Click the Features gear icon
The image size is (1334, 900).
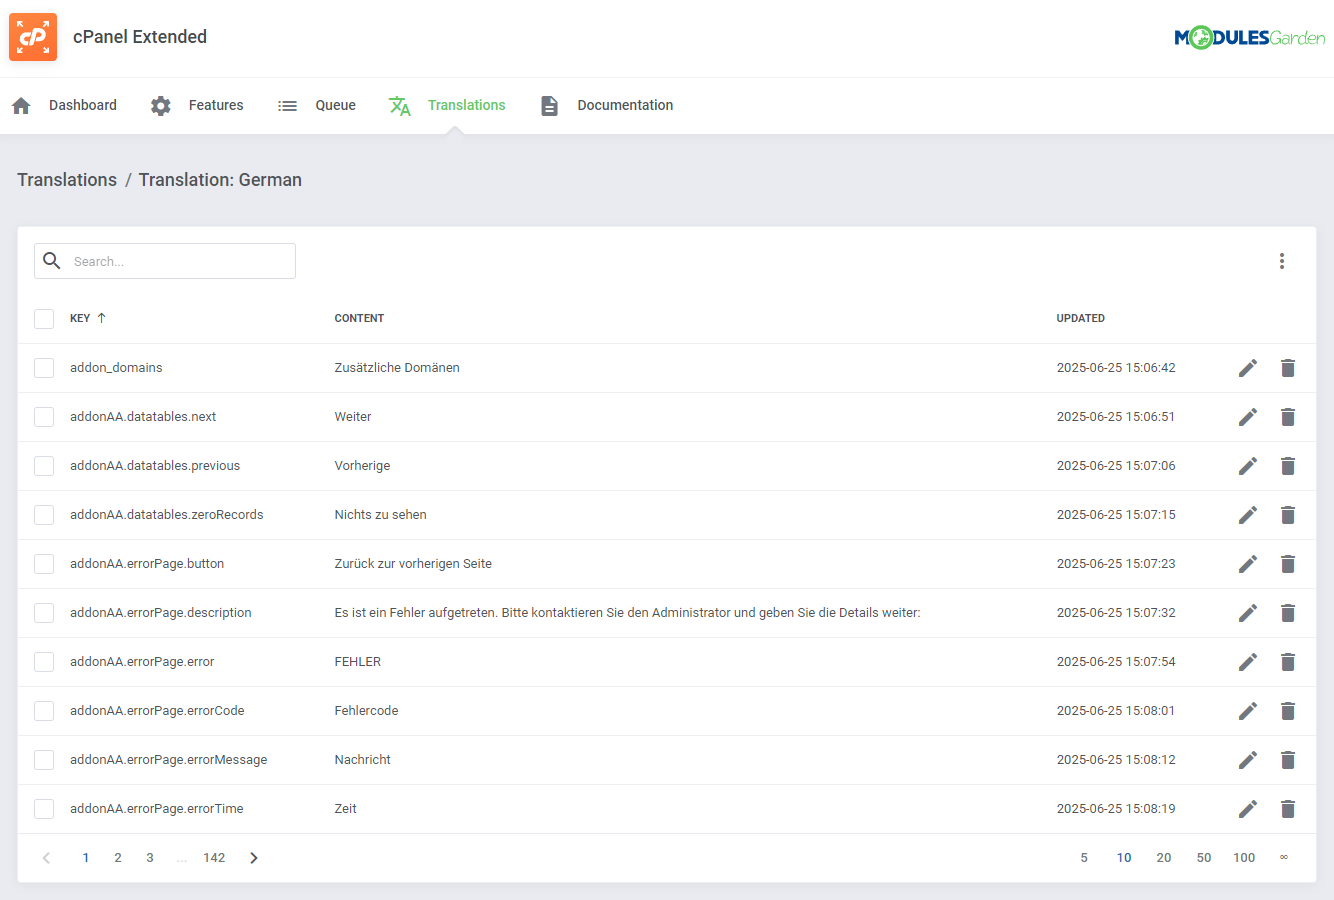coord(160,105)
